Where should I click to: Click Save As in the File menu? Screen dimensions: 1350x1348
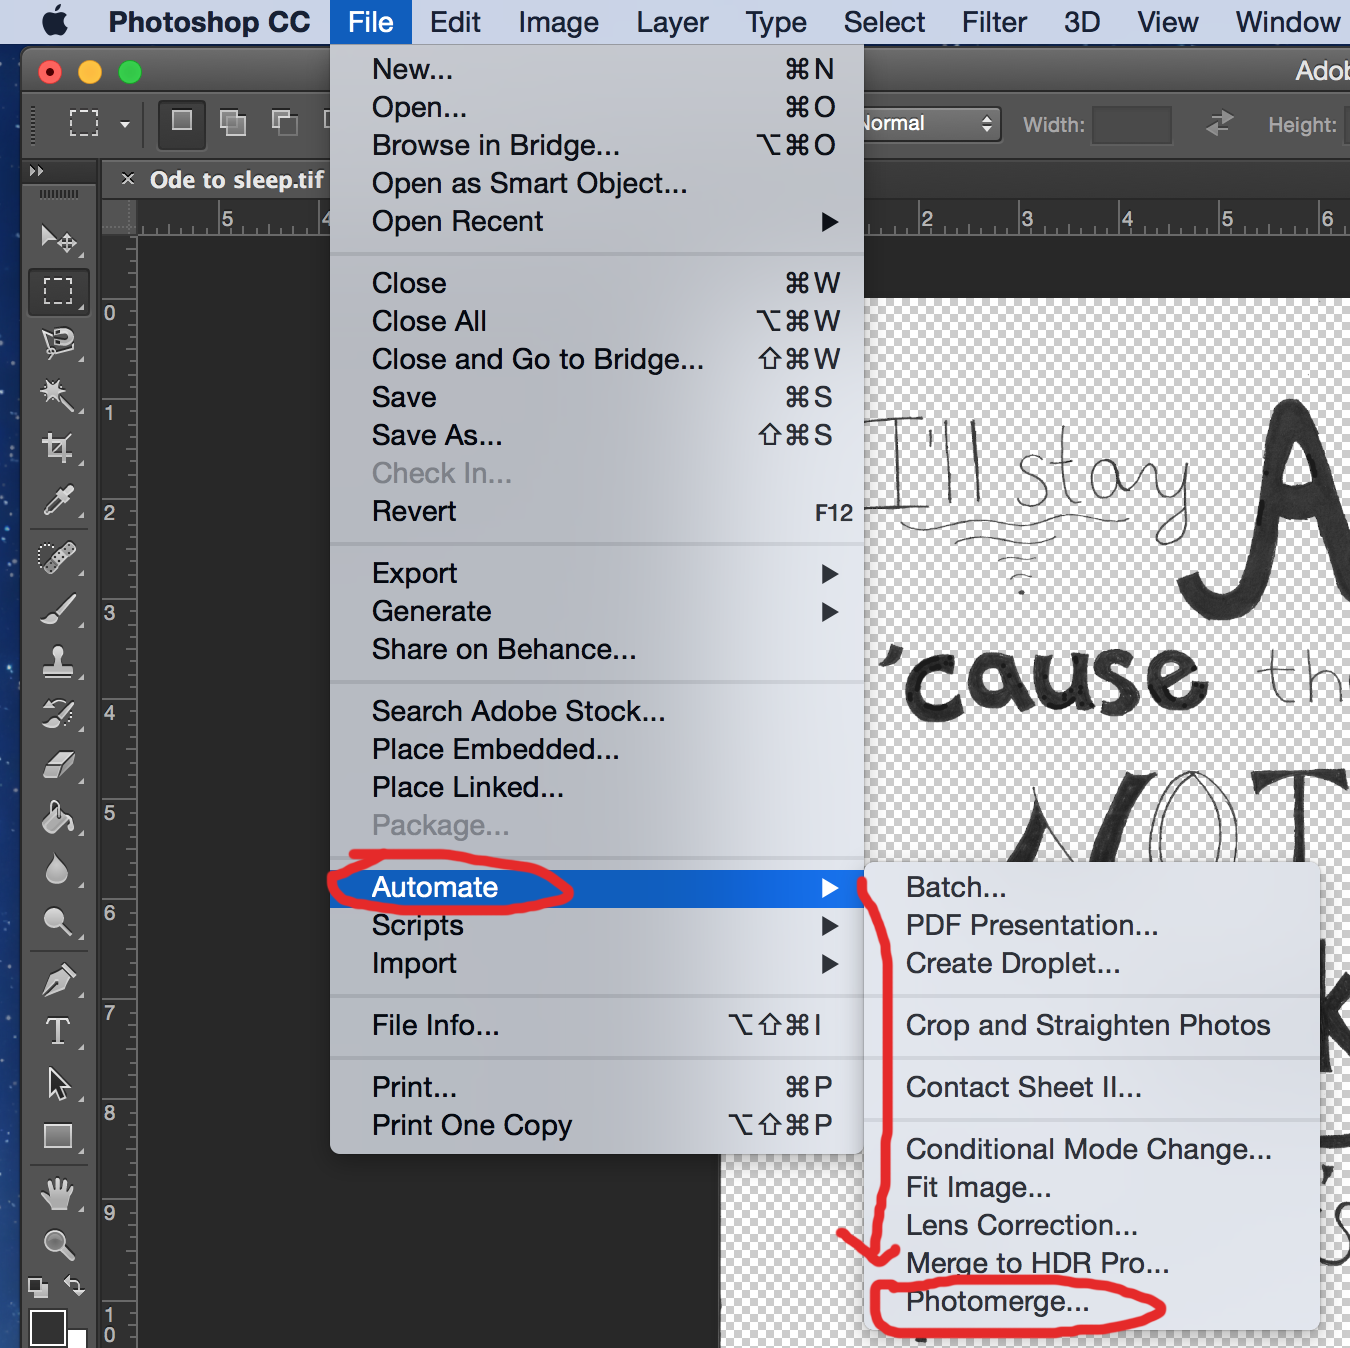click(437, 435)
